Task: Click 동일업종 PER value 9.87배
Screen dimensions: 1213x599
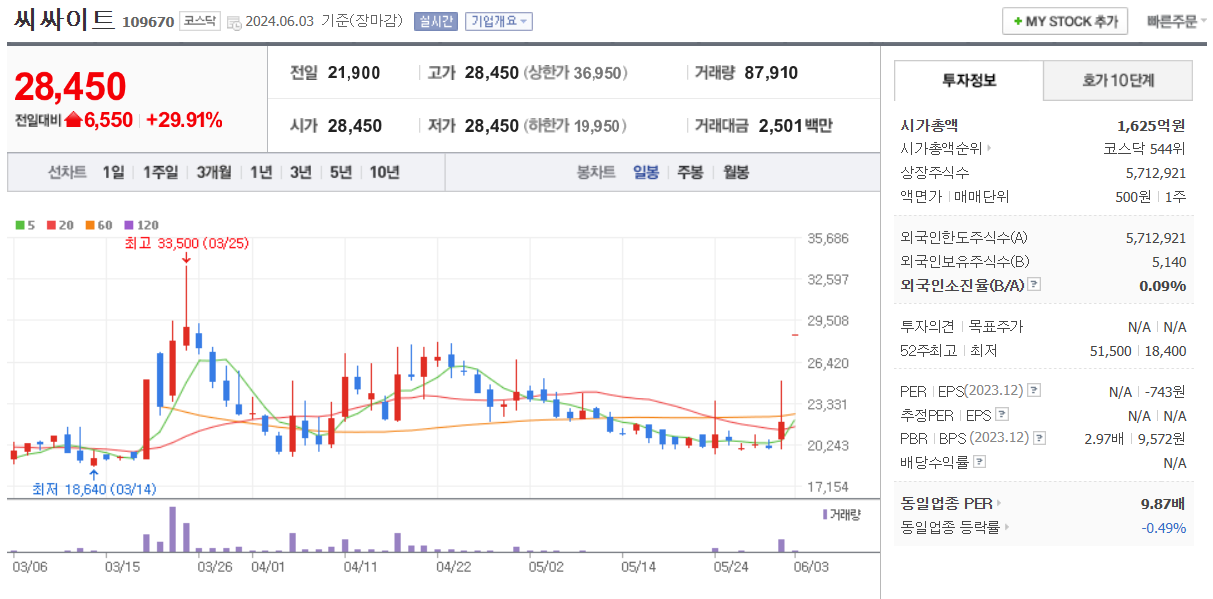Action: click(1164, 503)
